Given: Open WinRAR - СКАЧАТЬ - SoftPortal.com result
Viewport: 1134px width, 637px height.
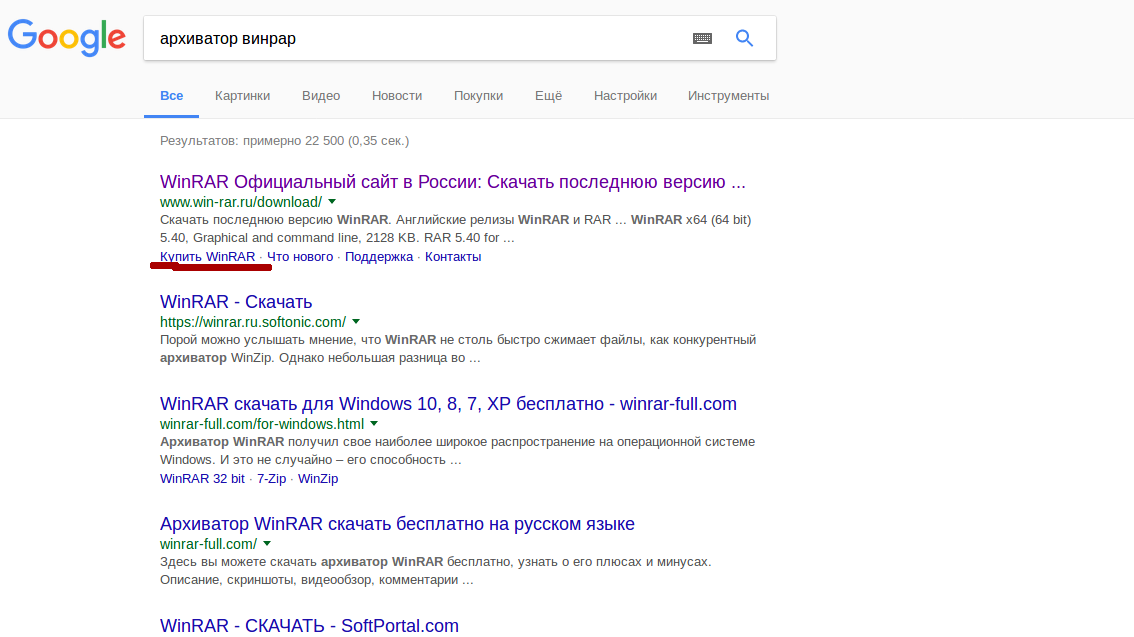Looking at the screenshot, I should click(310, 625).
